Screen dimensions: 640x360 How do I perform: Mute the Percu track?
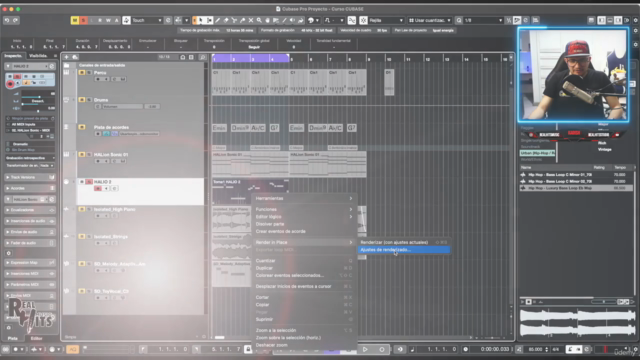click(82, 73)
